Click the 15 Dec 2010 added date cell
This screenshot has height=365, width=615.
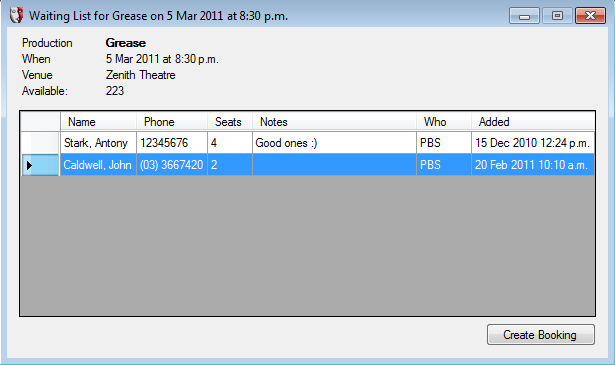(x=533, y=143)
